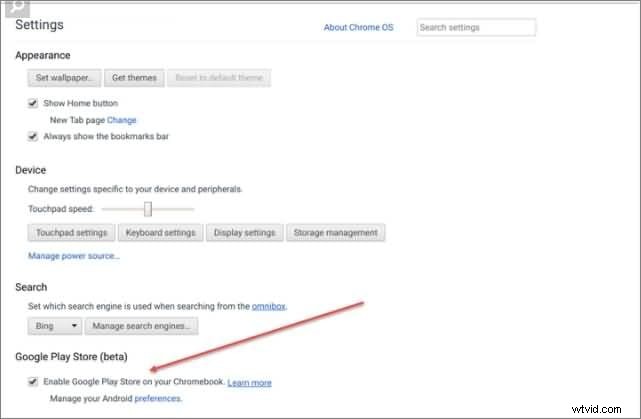Open the Play Store Learn more link
This screenshot has height=419, width=641.
[249, 383]
